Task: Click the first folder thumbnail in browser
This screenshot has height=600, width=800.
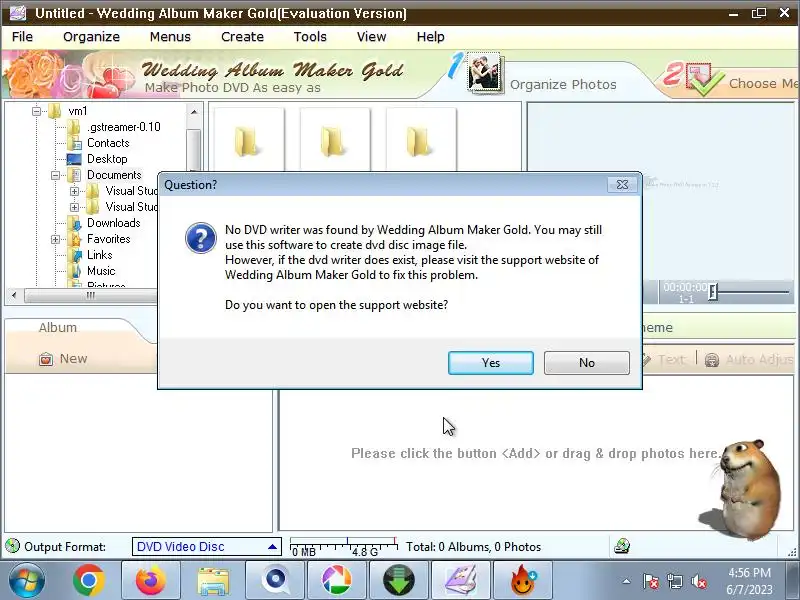Action: tap(248, 140)
